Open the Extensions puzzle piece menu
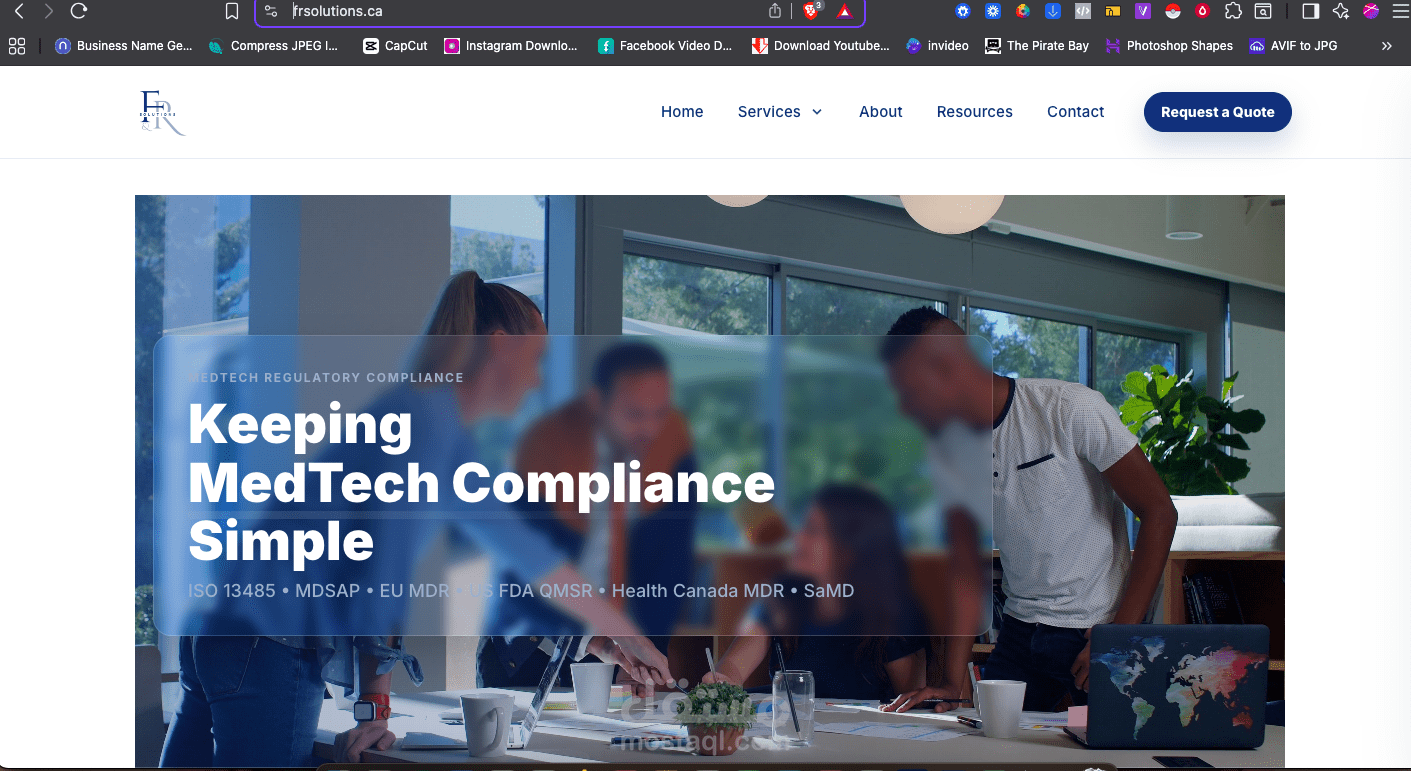The image size is (1411, 771). [1233, 11]
